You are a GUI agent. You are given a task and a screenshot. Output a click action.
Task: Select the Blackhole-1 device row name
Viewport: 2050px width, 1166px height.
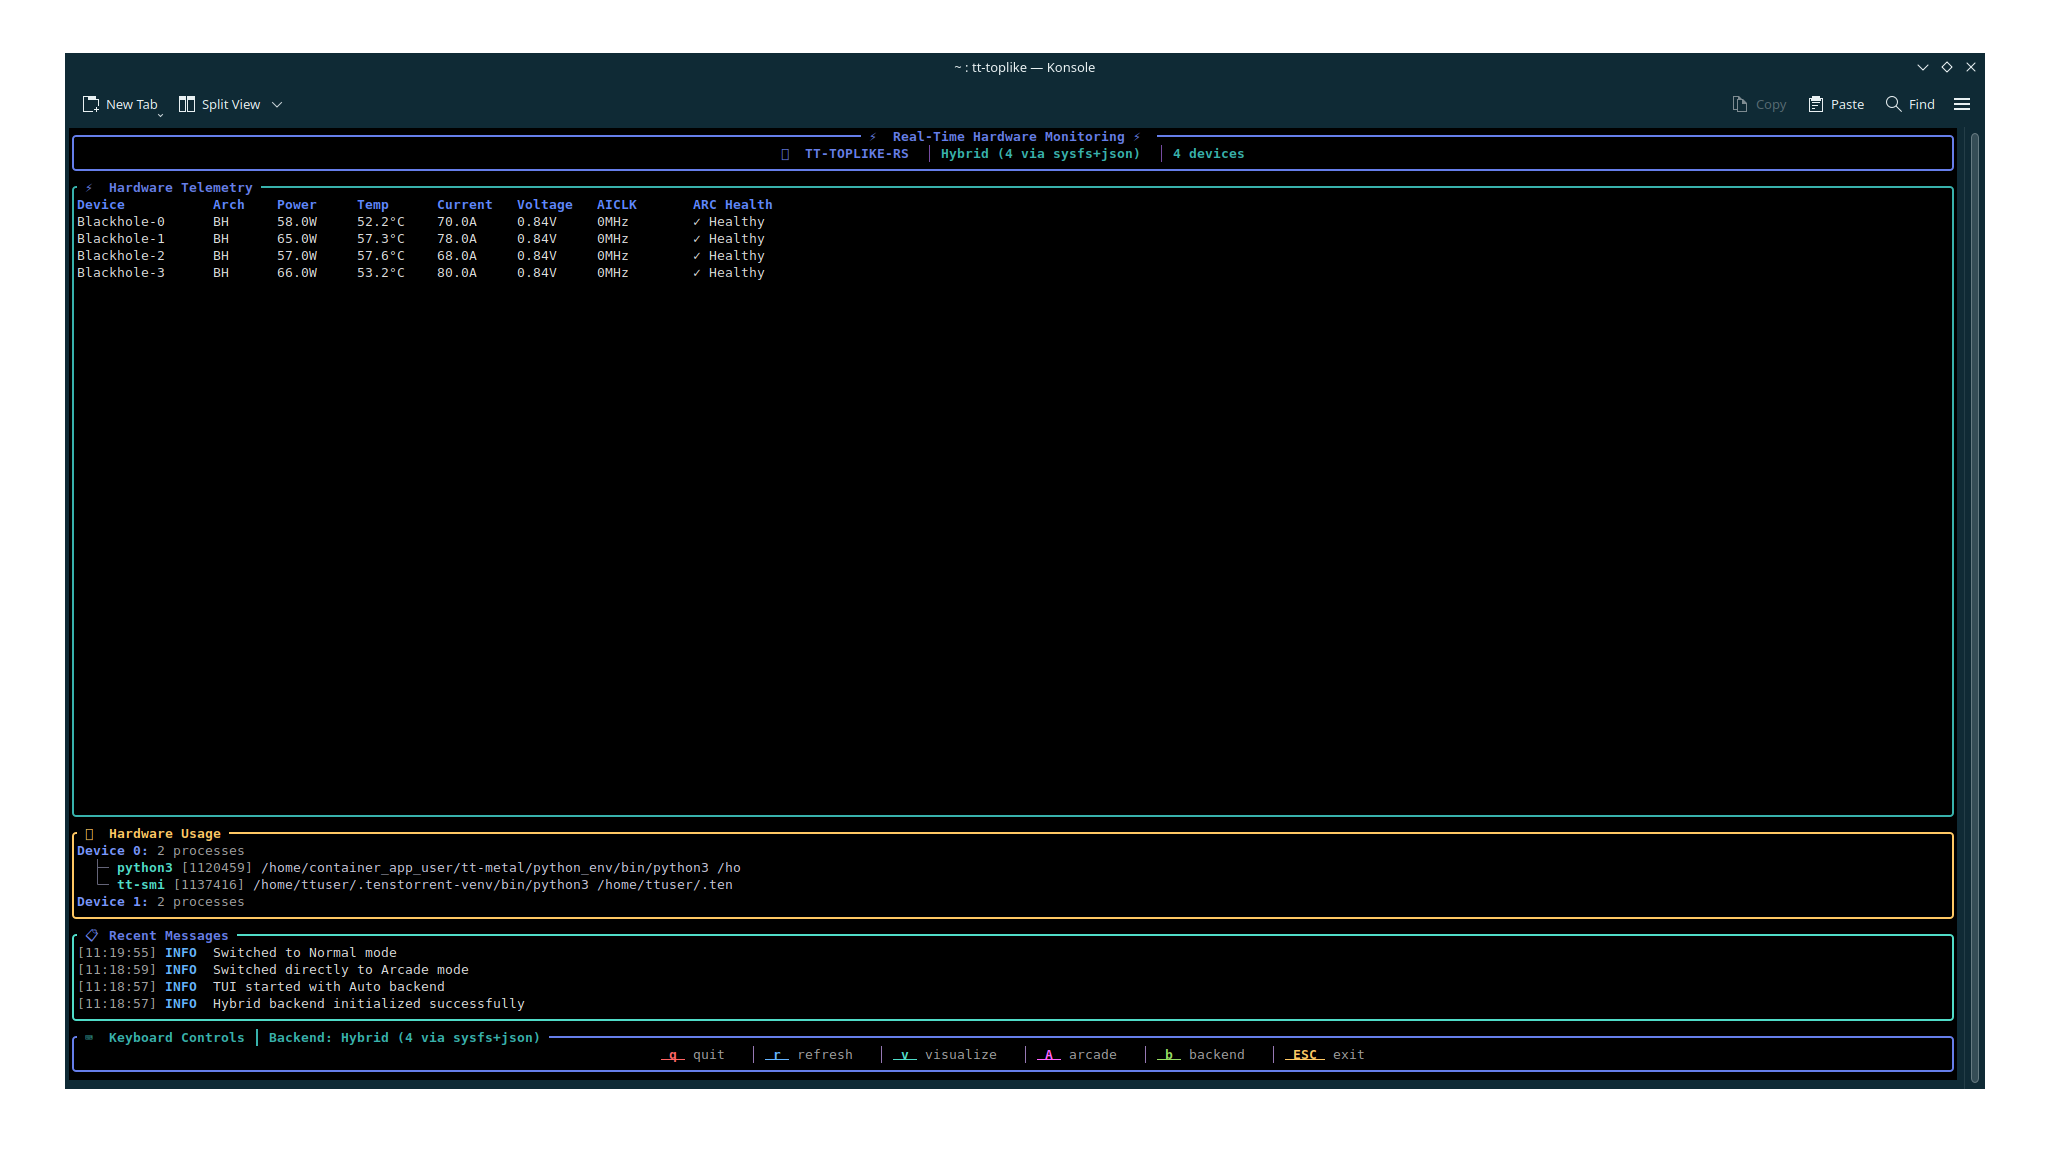[121, 239]
